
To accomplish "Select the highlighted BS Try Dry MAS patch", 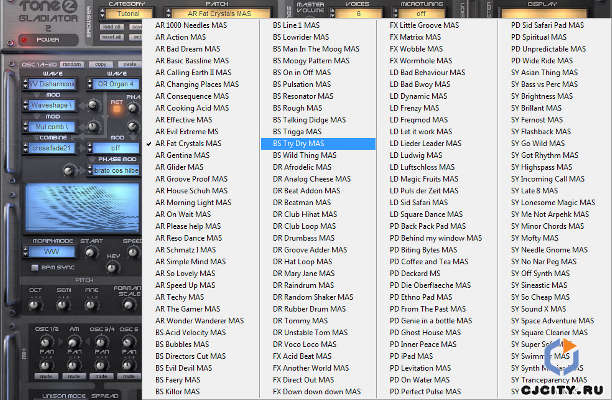I will (x=318, y=144).
